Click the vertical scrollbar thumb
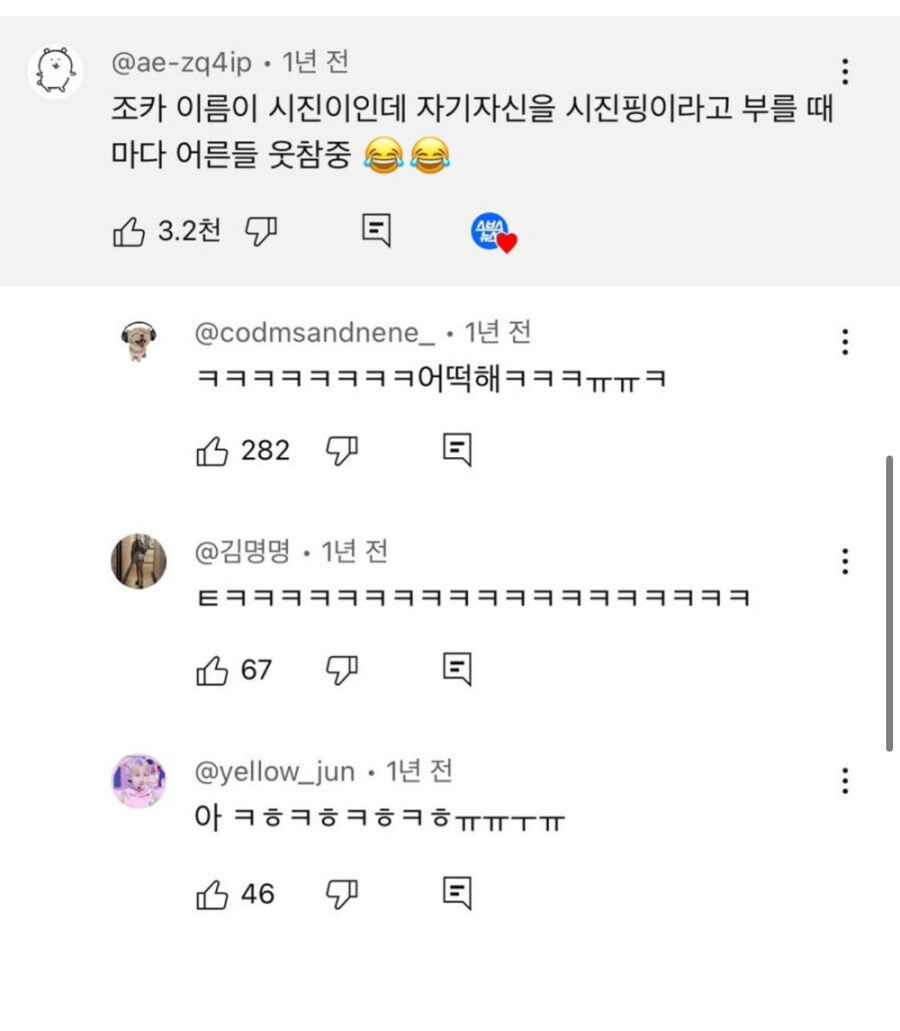The image size is (900, 1031). coord(889,603)
